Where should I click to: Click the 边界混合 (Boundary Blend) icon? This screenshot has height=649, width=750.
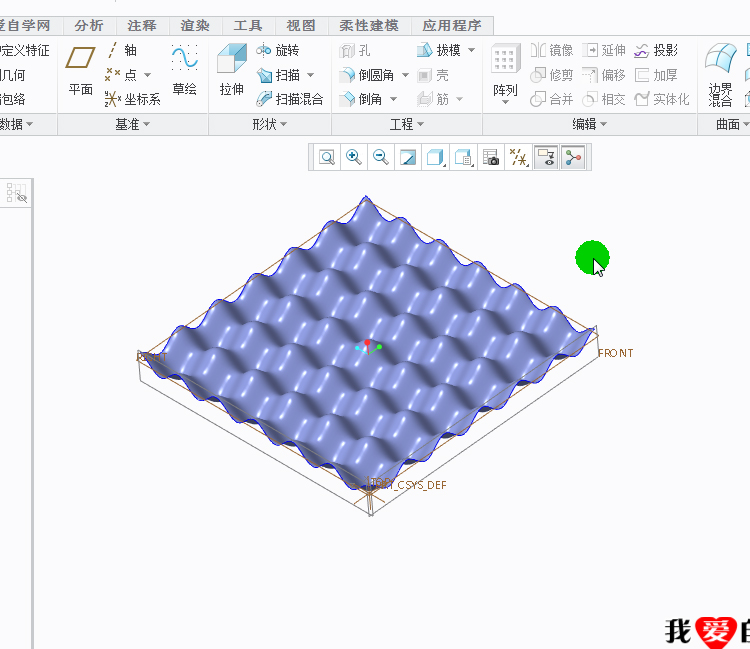[x=720, y=73]
